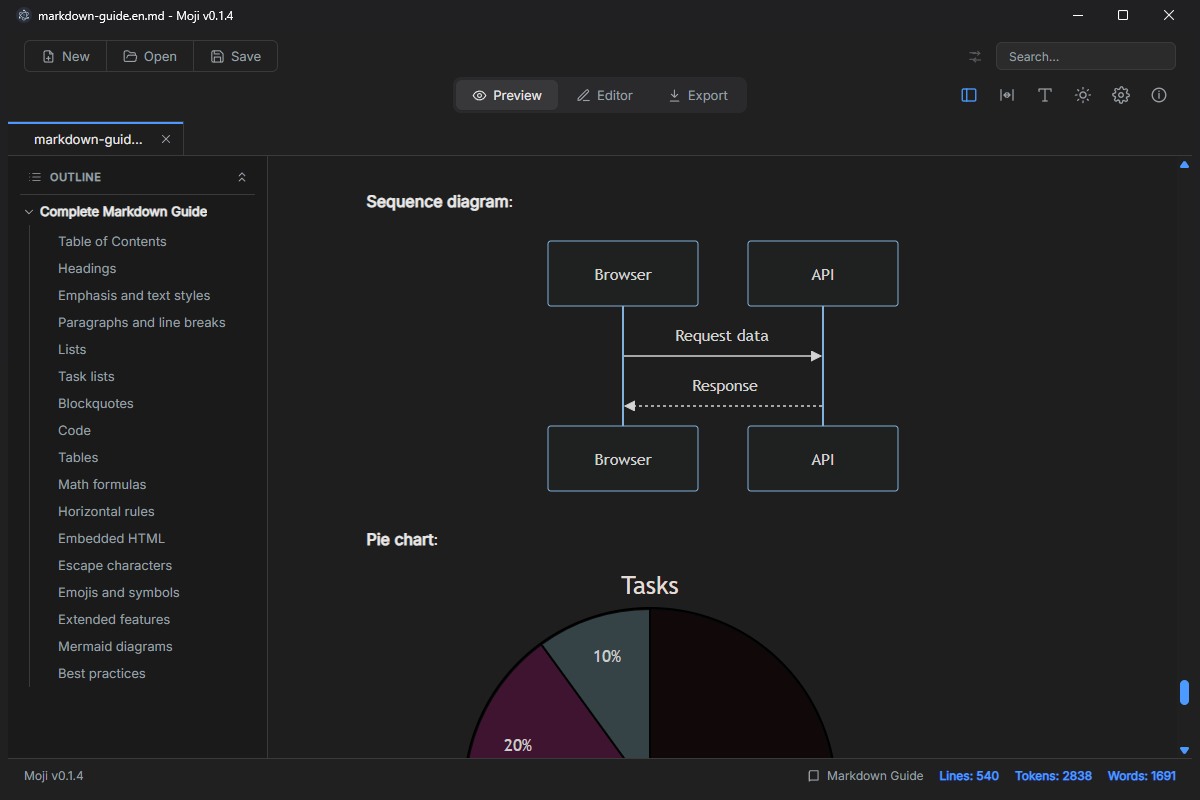Go to Emphasis and text styles
Image resolution: width=1200 pixels, height=800 pixels.
134,295
